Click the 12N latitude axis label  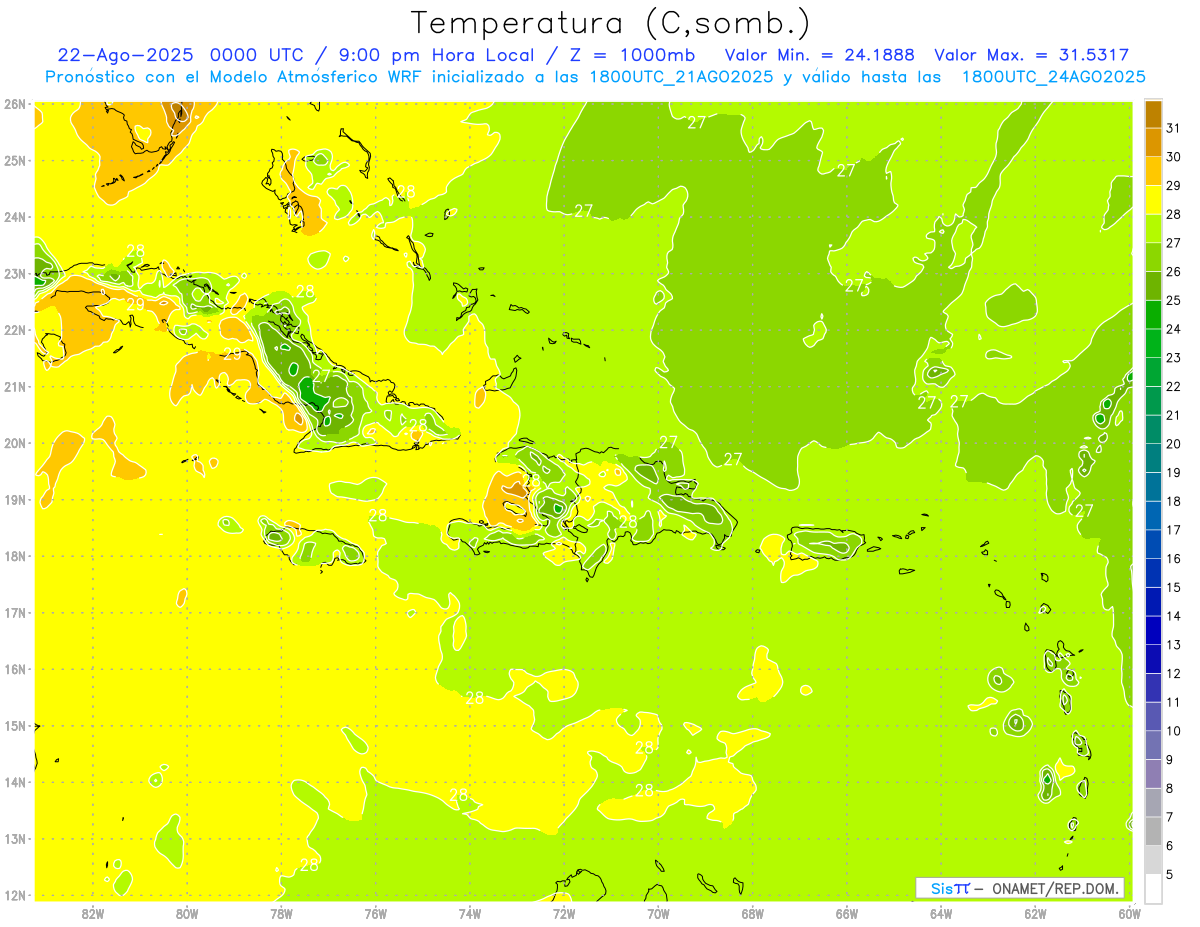pyautogui.click(x=15, y=895)
